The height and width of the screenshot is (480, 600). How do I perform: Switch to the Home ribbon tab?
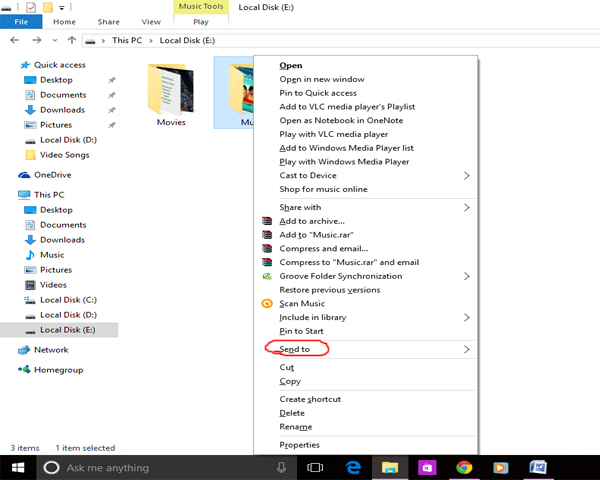(x=64, y=22)
